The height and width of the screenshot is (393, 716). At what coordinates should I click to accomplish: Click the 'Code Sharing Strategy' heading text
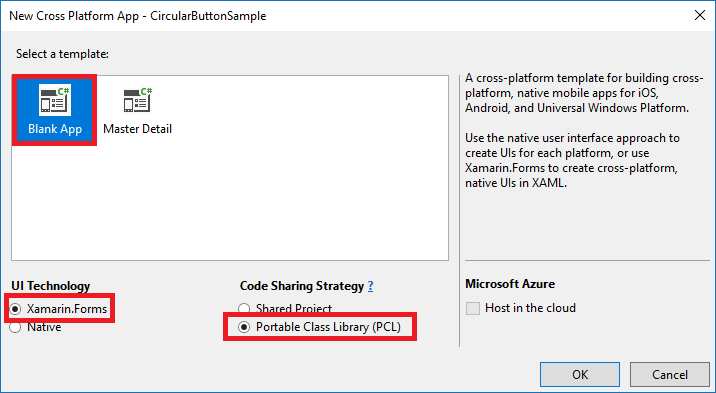click(302, 286)
